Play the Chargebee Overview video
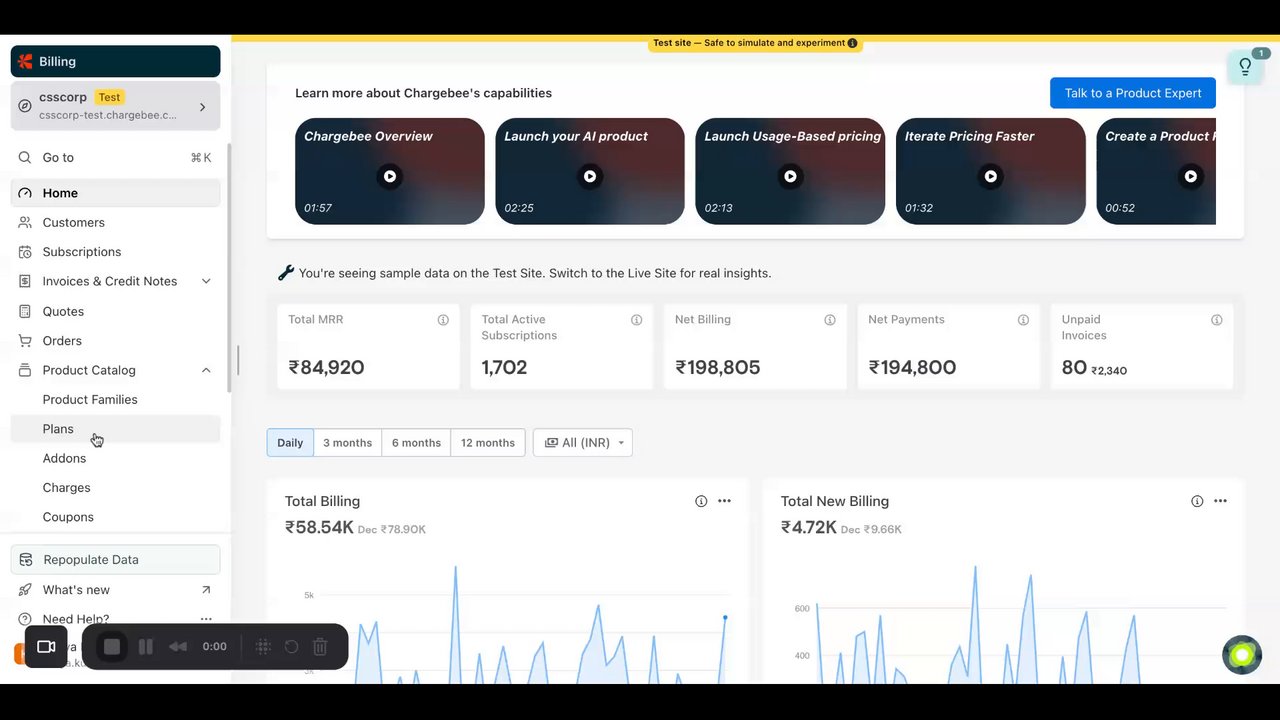This screenshot has width=1280, height=720. pyautogui.click(x=390, y=176)
